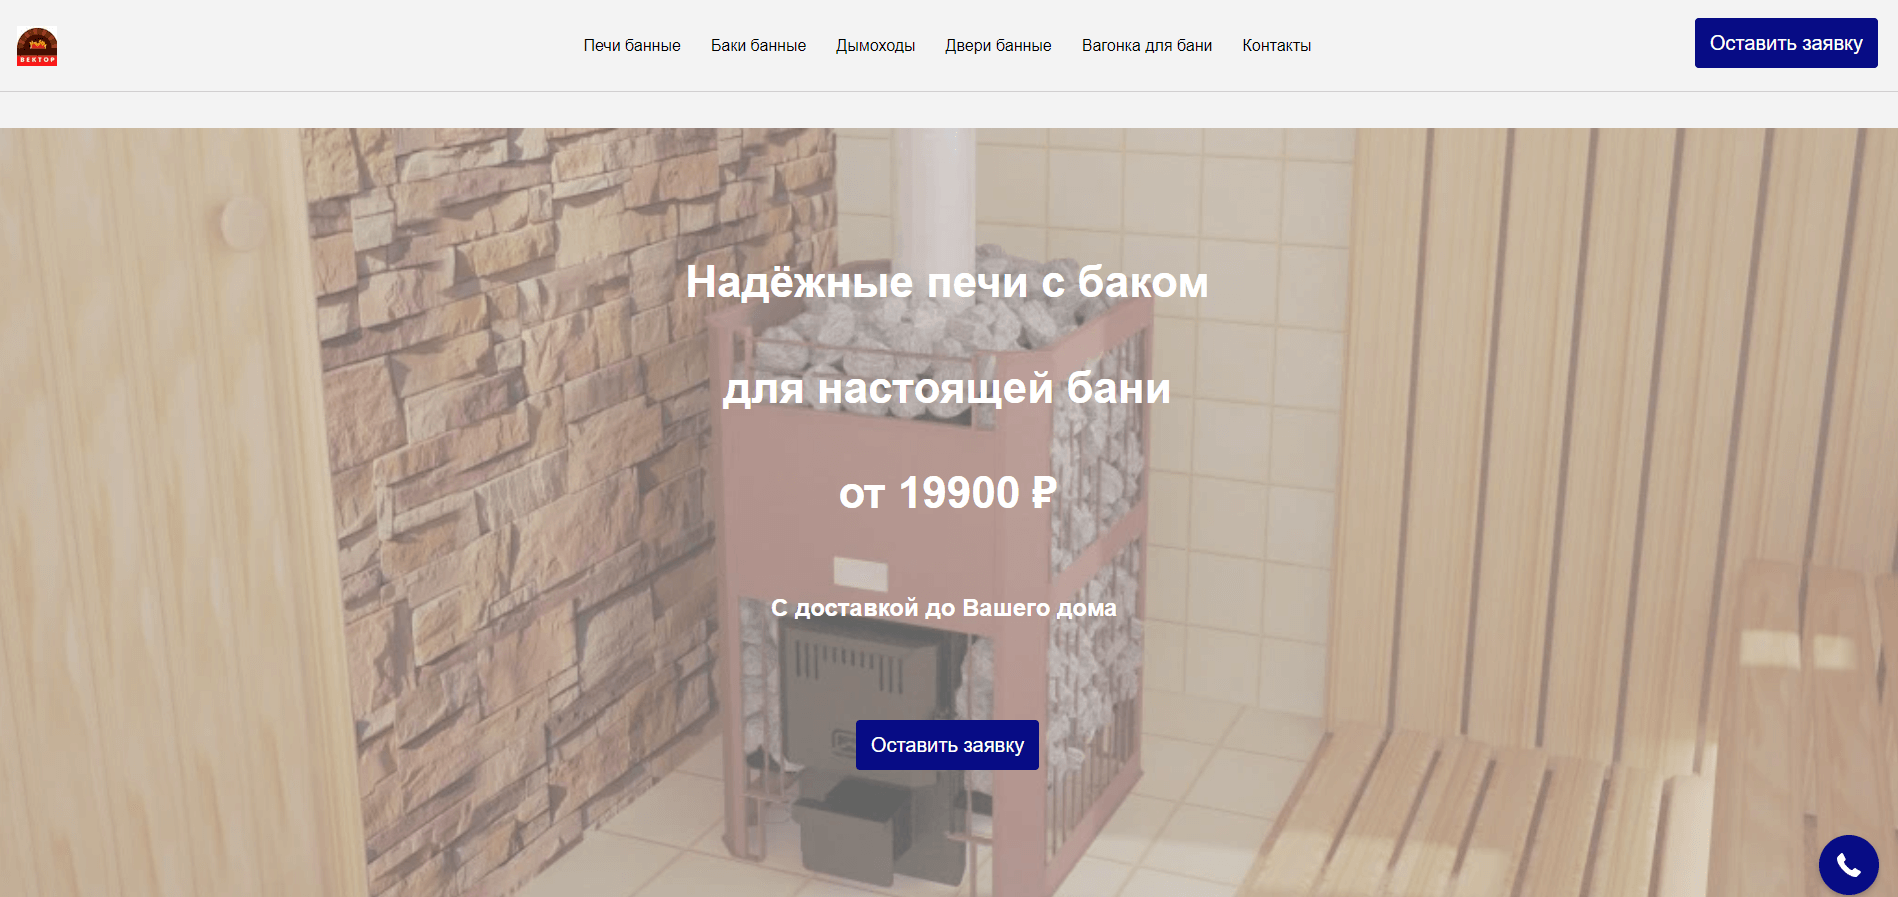Click the price text от 19900 ₽
The width and height of the screenshot is (1898, 897).
click(x=947, y=493)
